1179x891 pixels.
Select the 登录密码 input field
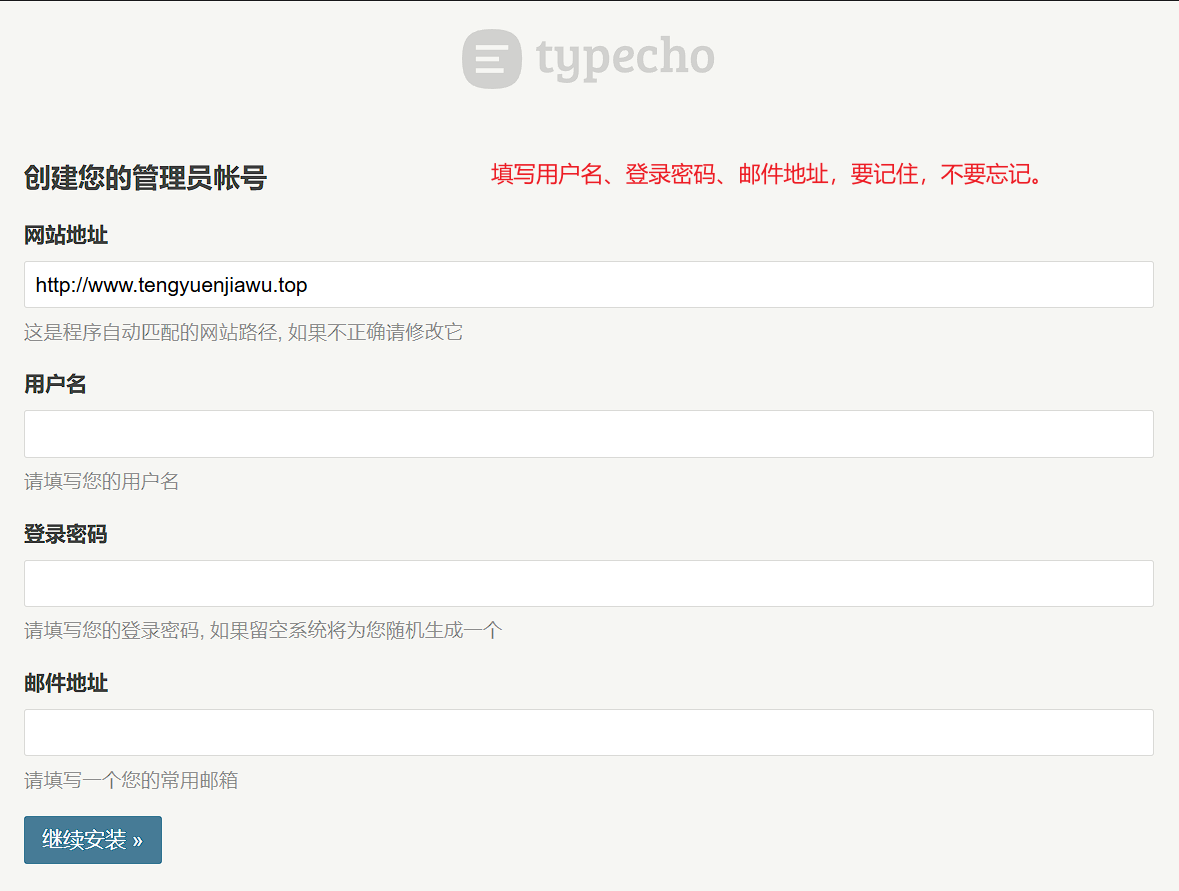coord(588,583)
